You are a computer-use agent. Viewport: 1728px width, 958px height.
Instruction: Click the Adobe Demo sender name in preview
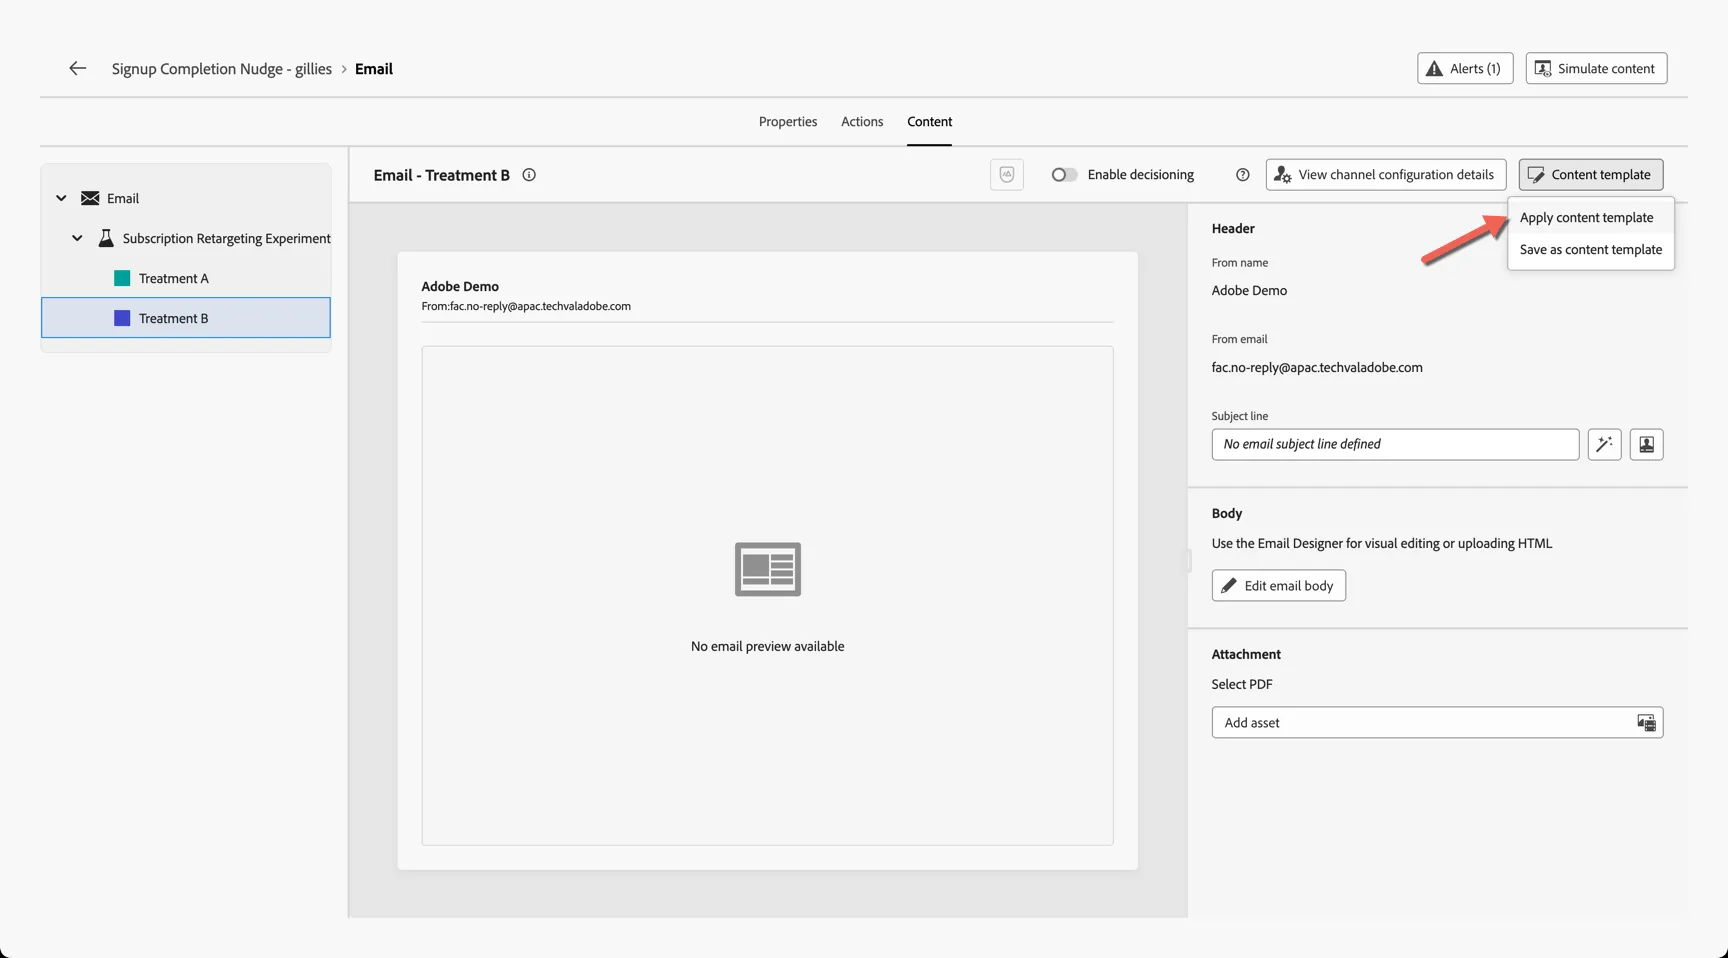click(x=460, y=286)
